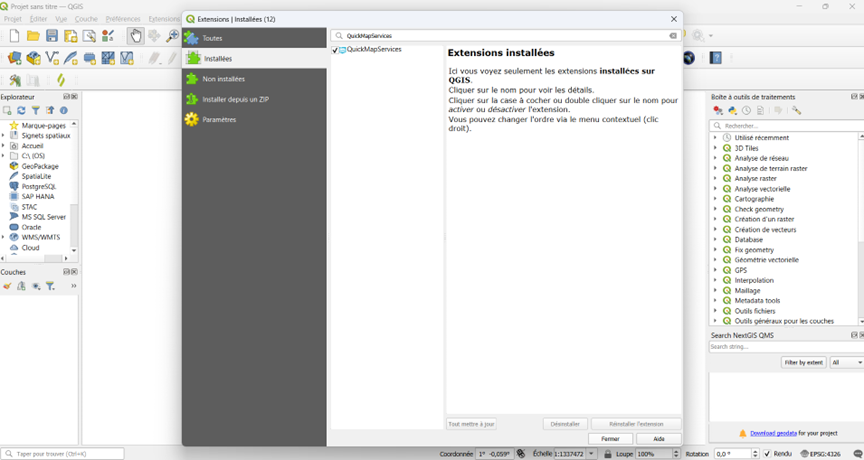
Task: Expand the Analyse vectorielle toolbox group
Action: pyautogui.click(x=716, y=189)
